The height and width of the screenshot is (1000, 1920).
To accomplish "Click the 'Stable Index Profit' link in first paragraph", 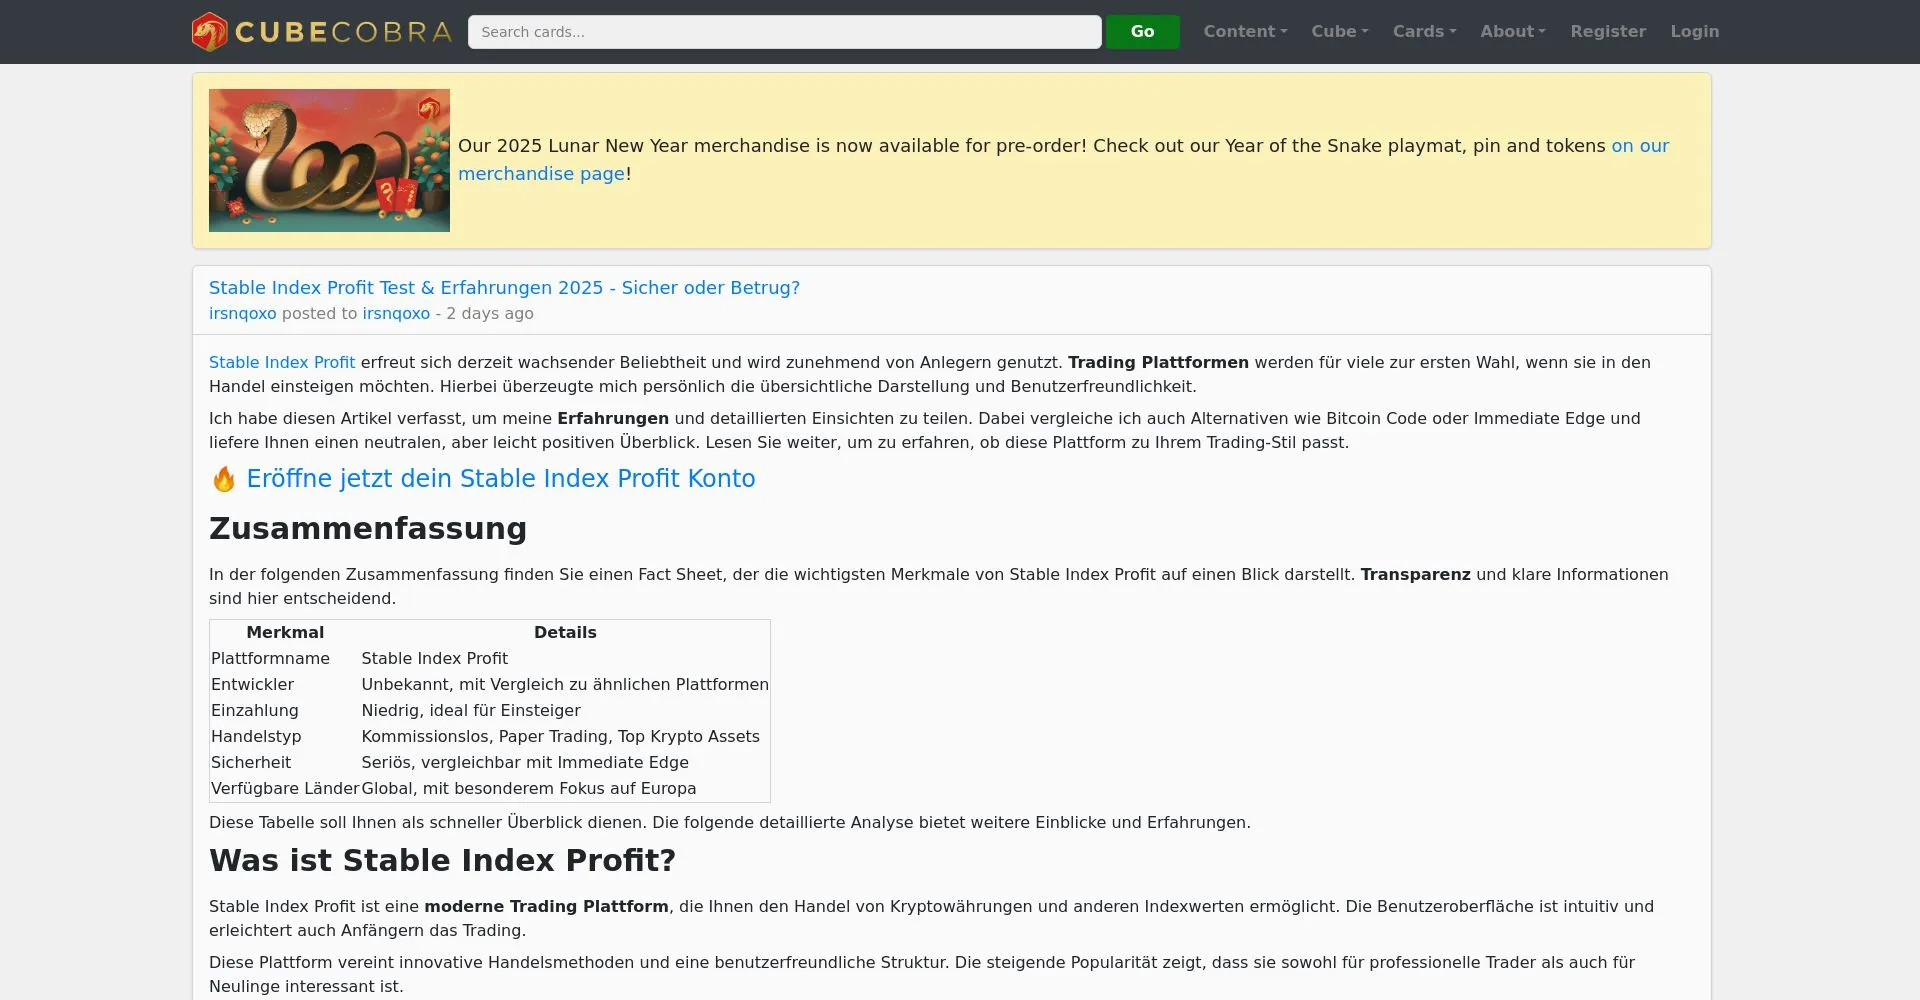I will 282,363.
